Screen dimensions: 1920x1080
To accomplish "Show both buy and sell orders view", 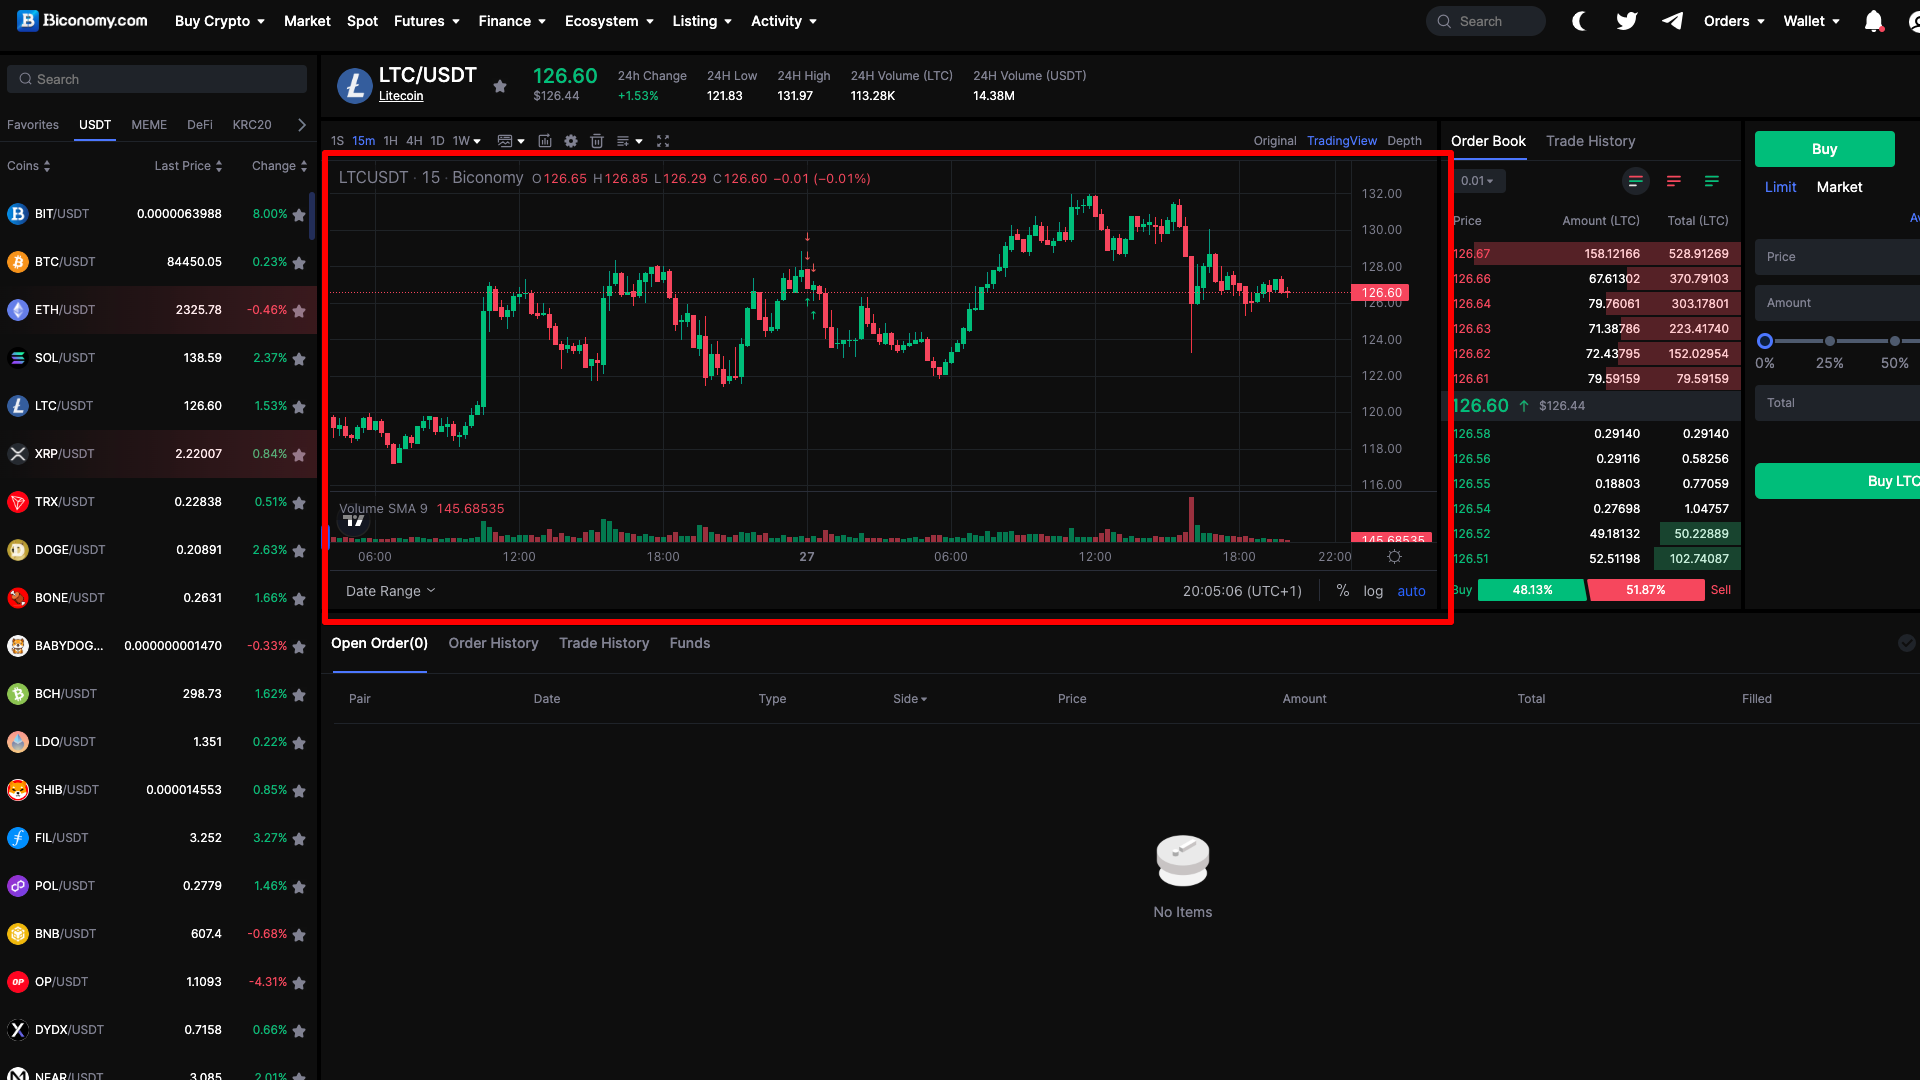I will click(1636, 181).
